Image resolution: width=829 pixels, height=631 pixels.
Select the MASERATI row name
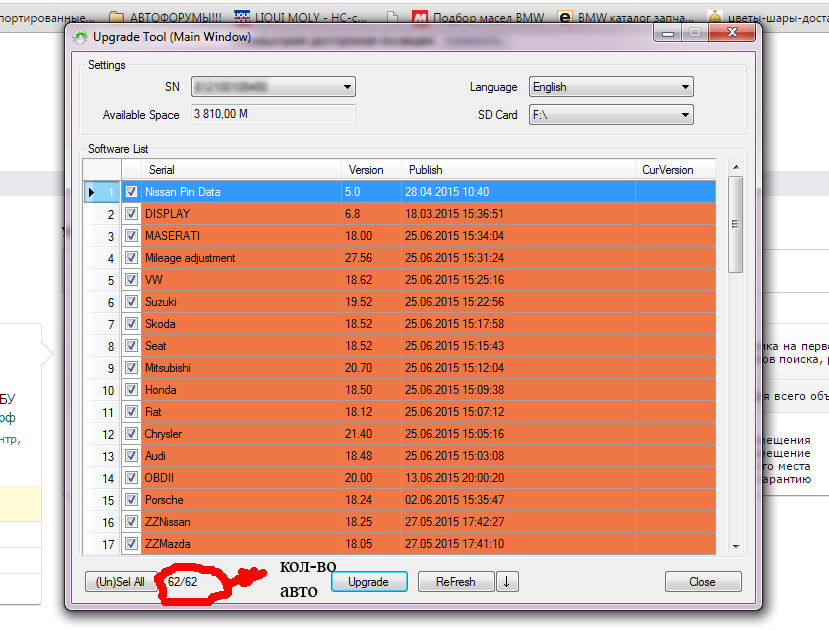(172, 236)
